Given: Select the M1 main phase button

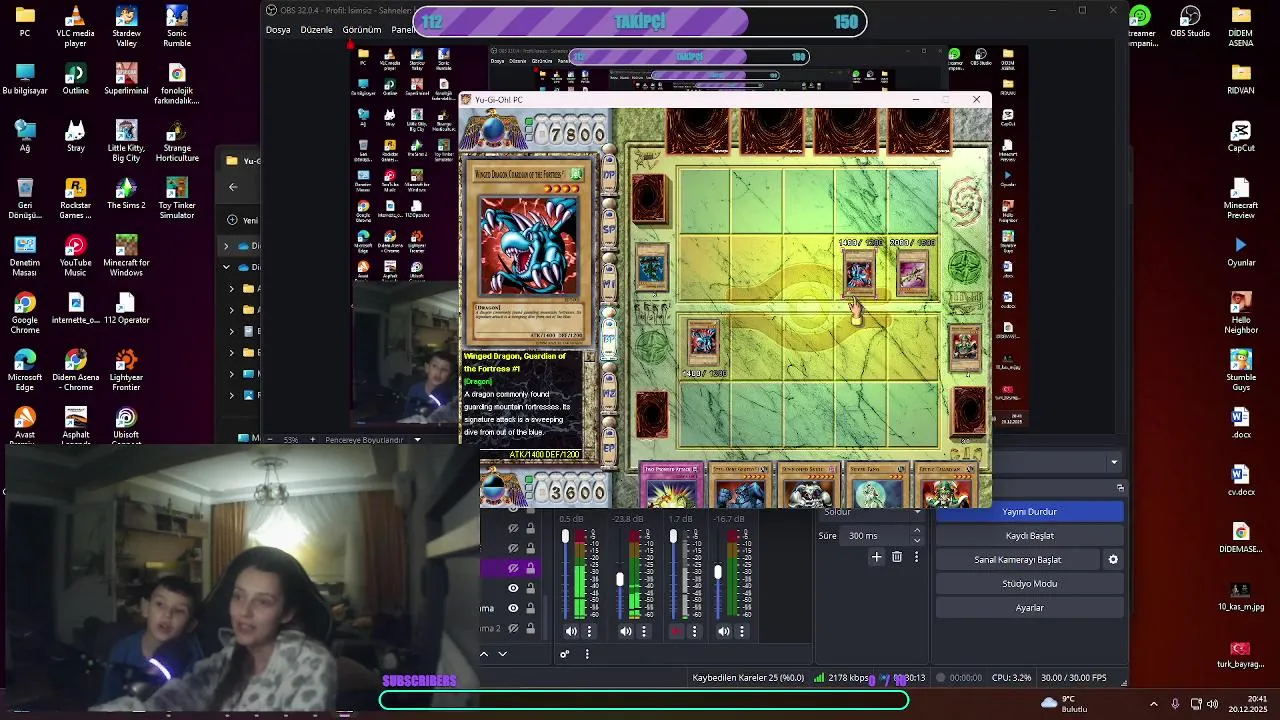Looking at the screenshot, I should (x=609, y=284).
